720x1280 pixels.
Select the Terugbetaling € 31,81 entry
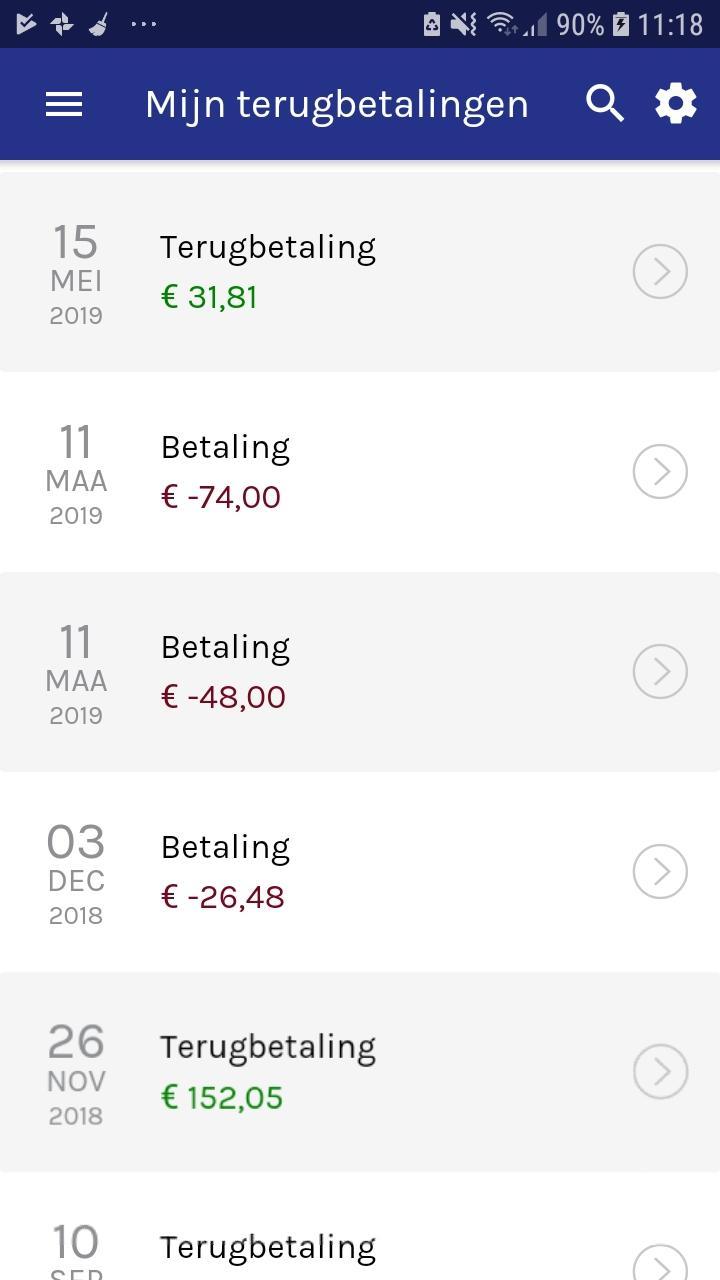(x=360, y=271)
